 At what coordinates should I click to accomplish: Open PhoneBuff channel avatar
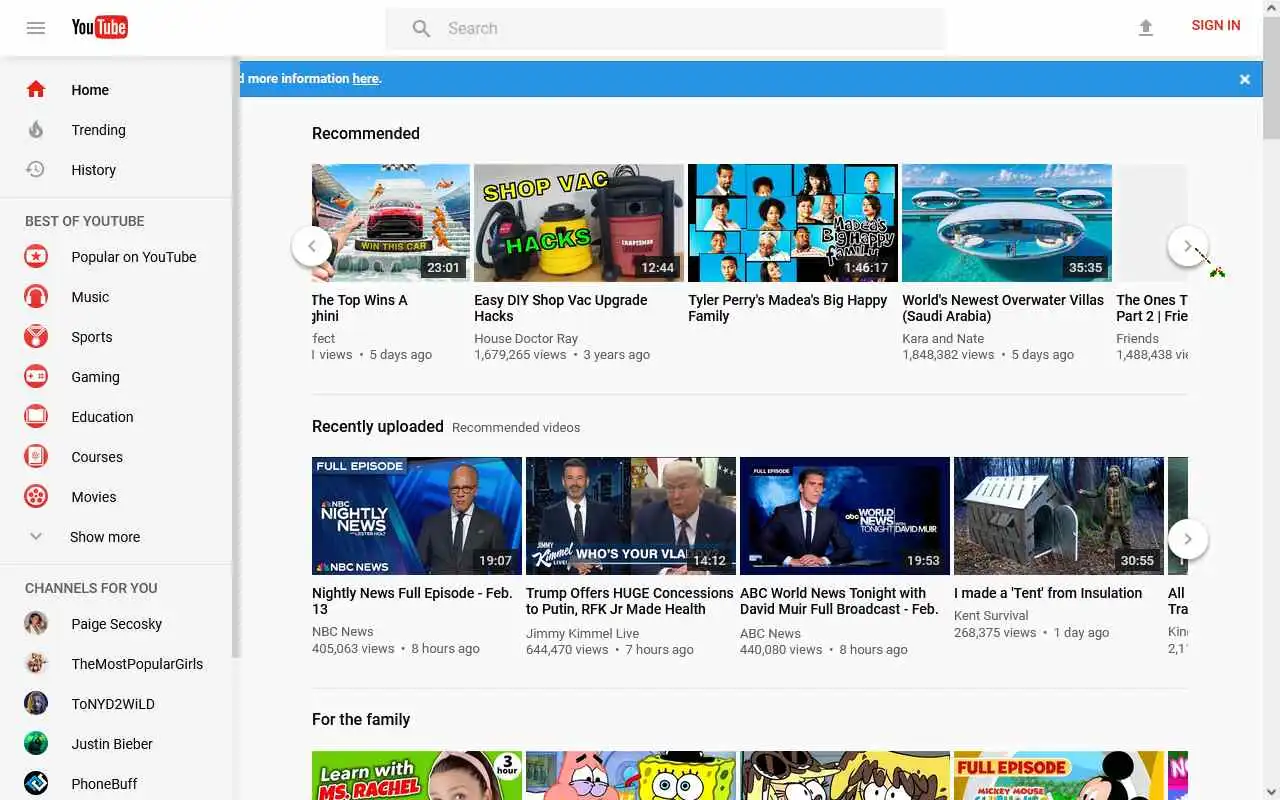[36, 784]
